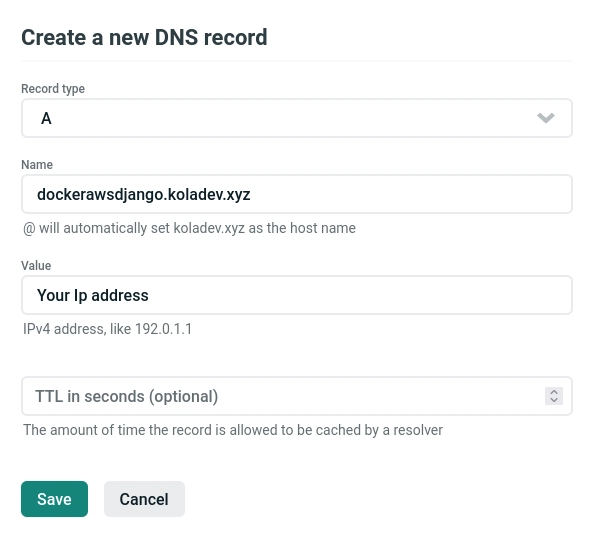Image resolution: width=594 pixels, height=537 pixels.
Task: Decrease TTL with the down arrow
Action: tap(554, 400)
